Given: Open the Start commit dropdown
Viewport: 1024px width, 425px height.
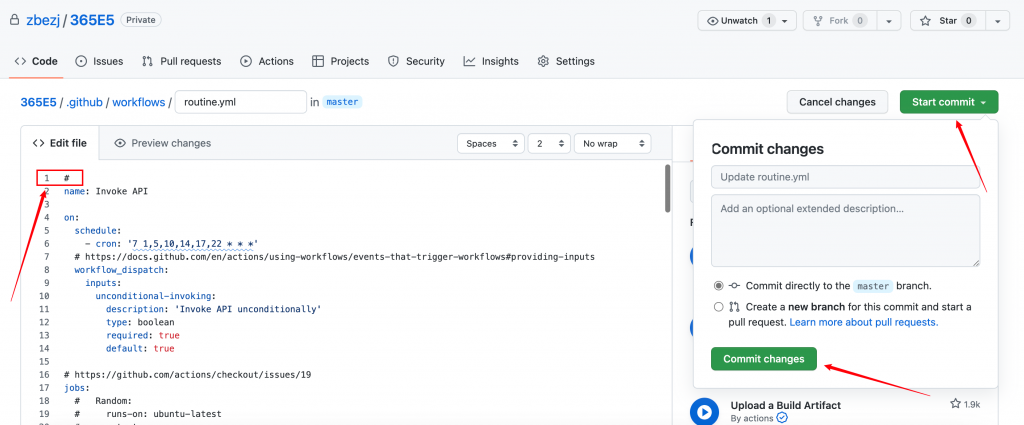Looking at the screenshot, I should coord(948,102).
